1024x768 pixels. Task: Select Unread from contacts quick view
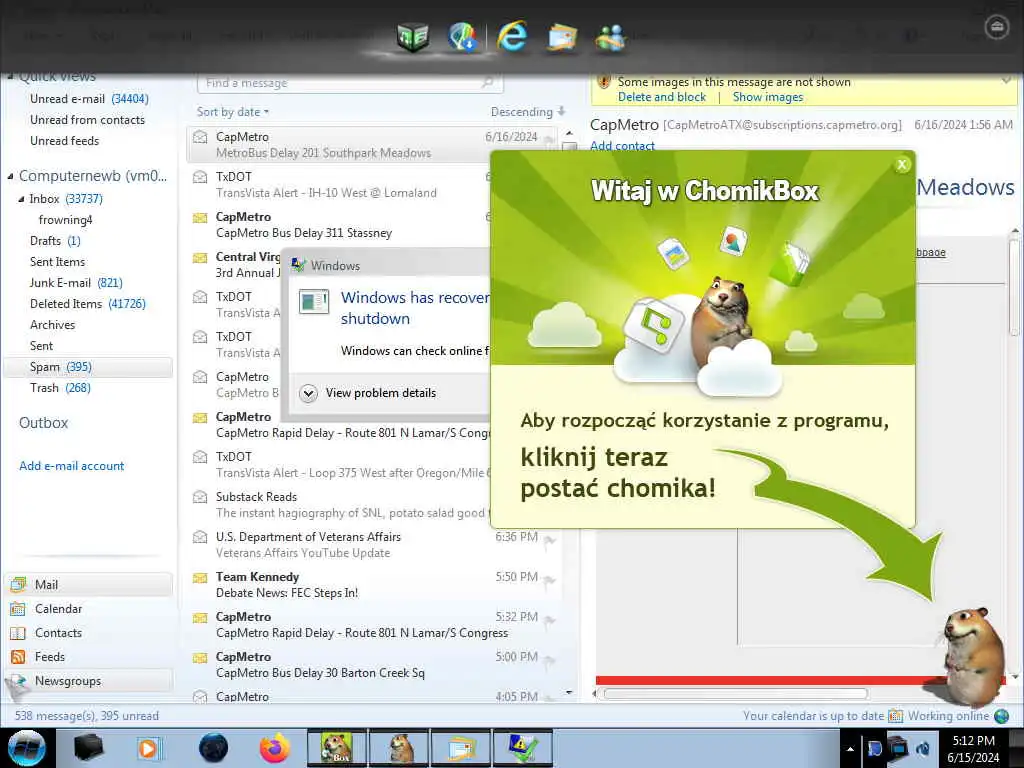pos(88,120)
